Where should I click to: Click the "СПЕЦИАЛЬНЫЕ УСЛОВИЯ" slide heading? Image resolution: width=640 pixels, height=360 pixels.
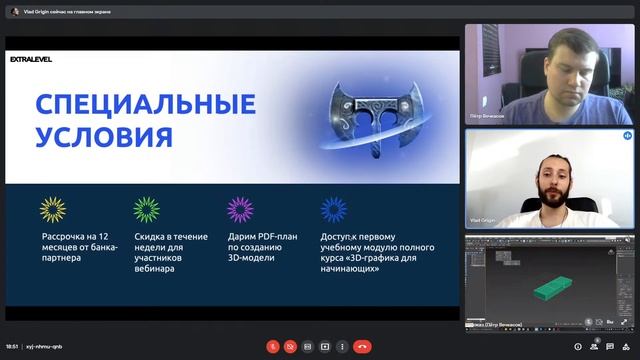coord(145,120)
